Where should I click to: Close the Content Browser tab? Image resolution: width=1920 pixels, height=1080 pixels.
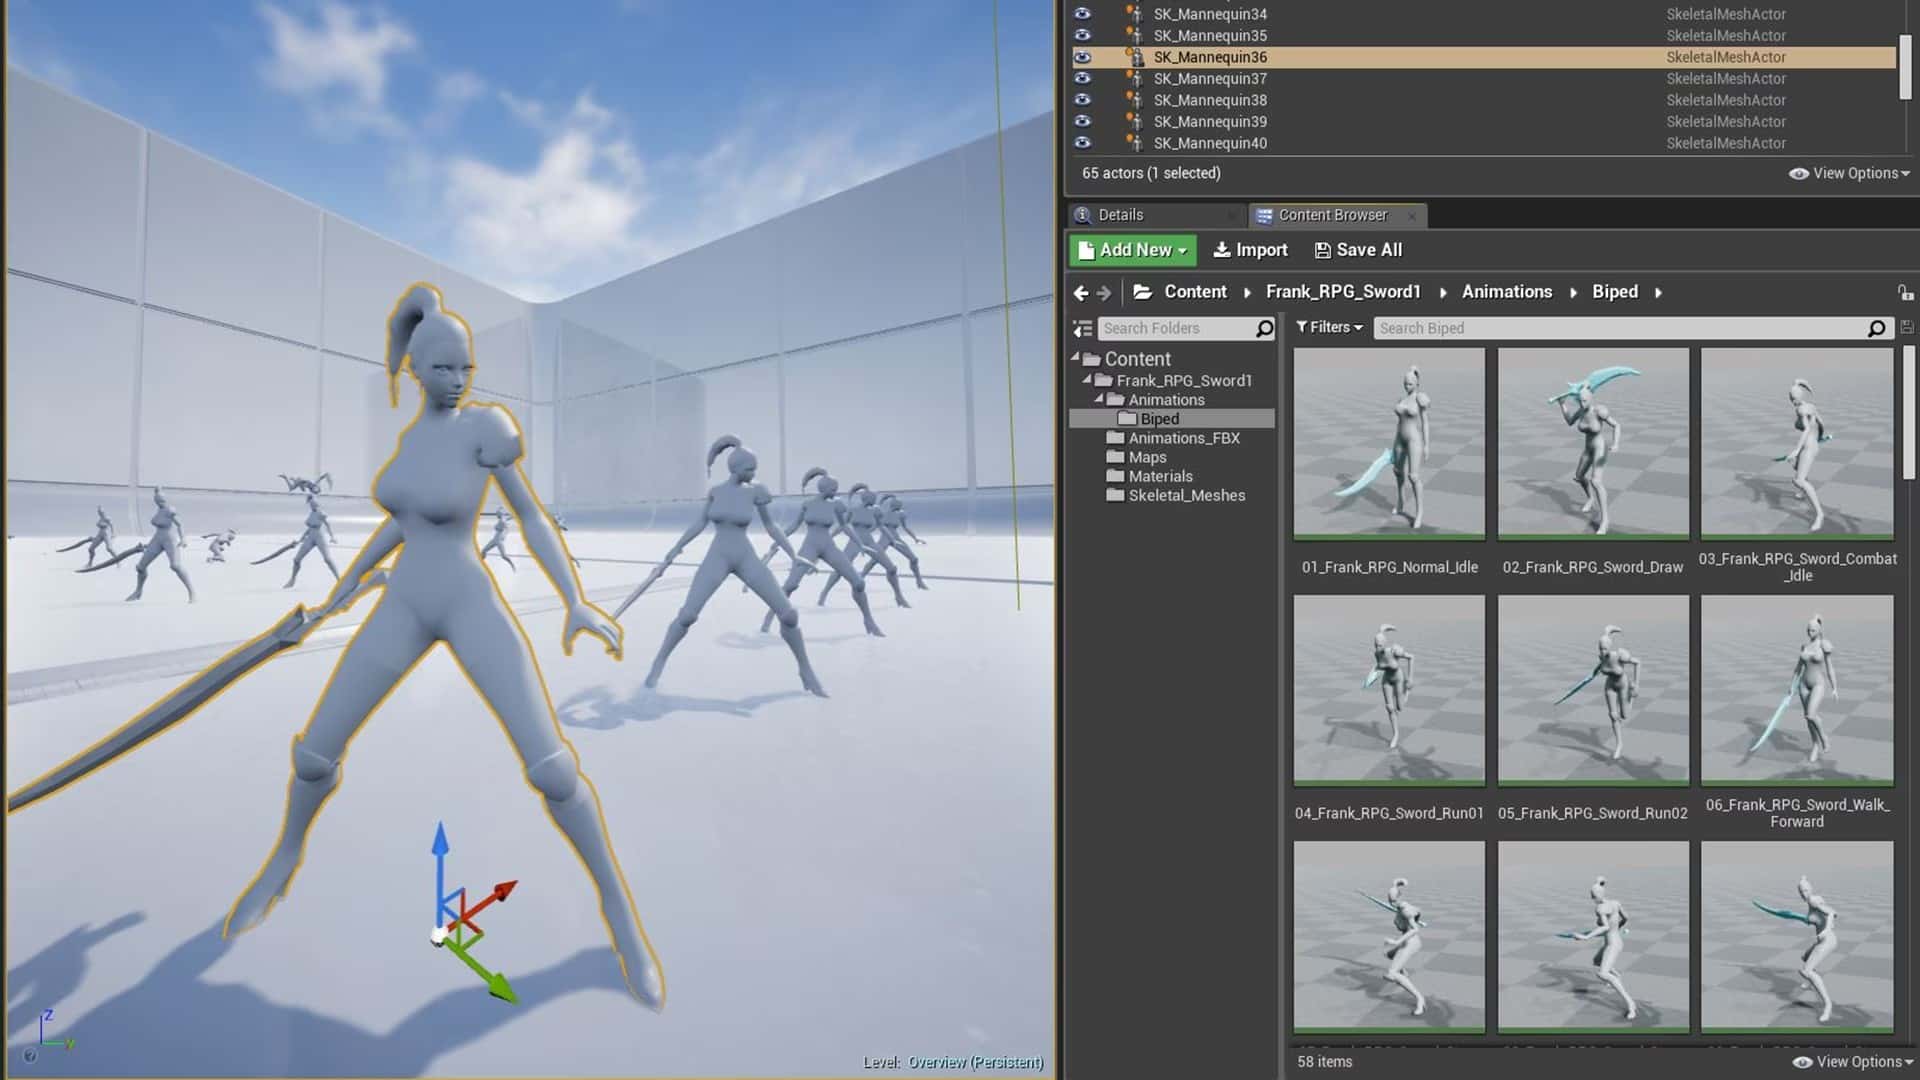(x=1412, y=216)
